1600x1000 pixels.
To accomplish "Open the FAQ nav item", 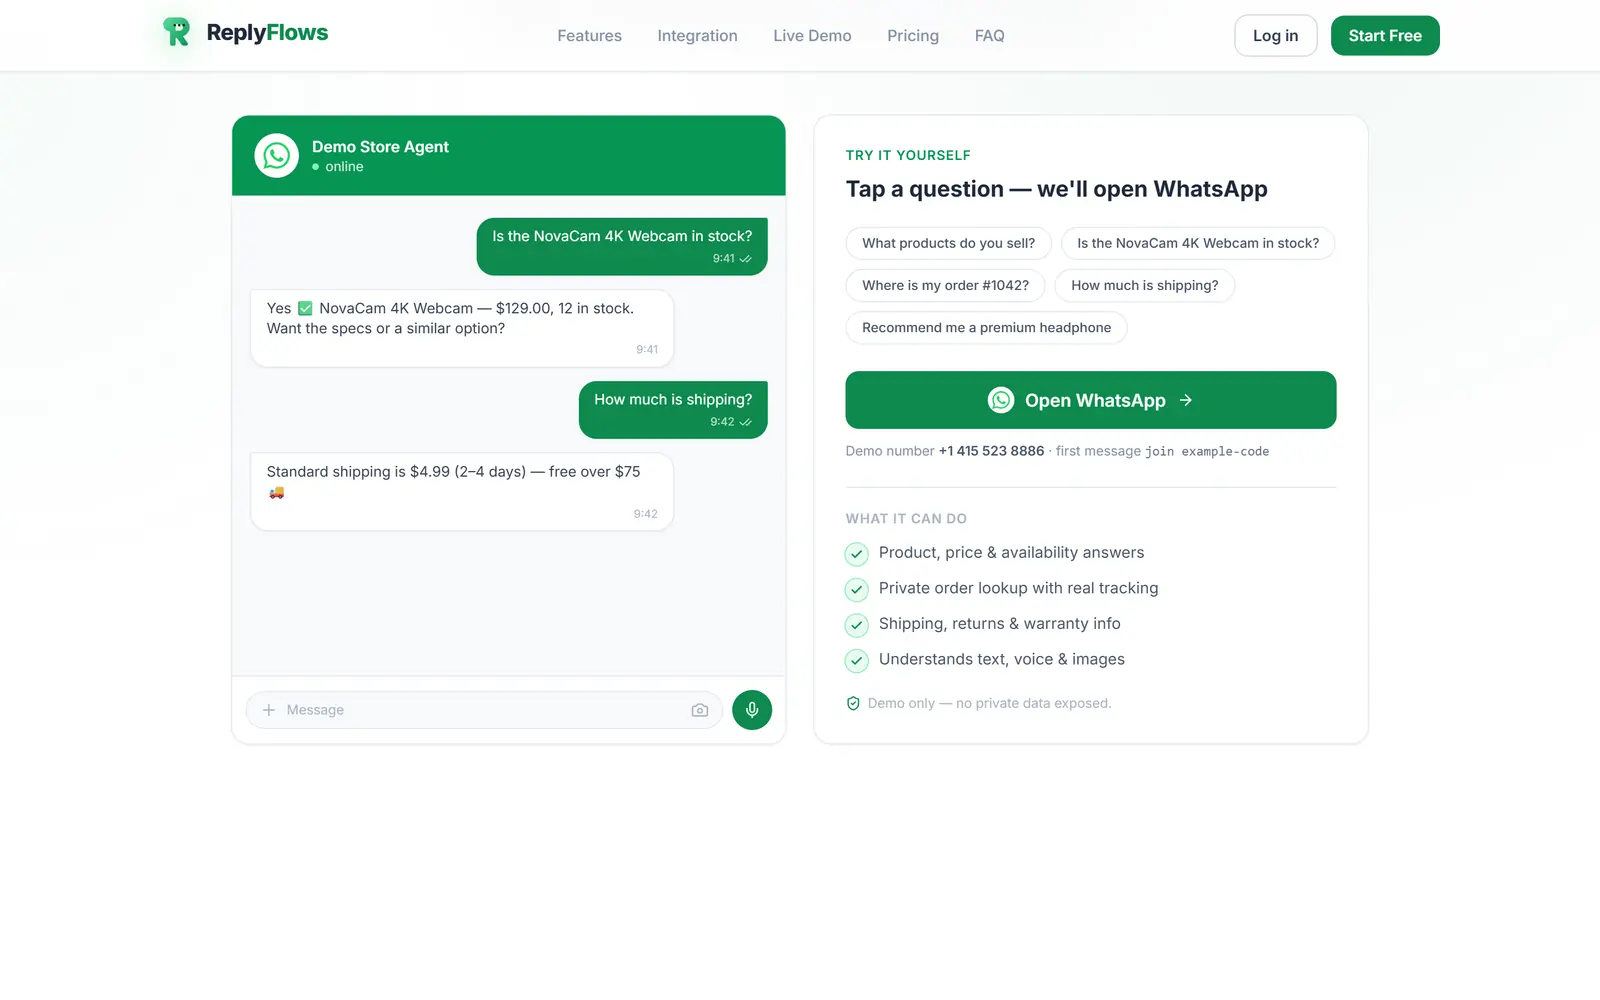I will [989, 36].
